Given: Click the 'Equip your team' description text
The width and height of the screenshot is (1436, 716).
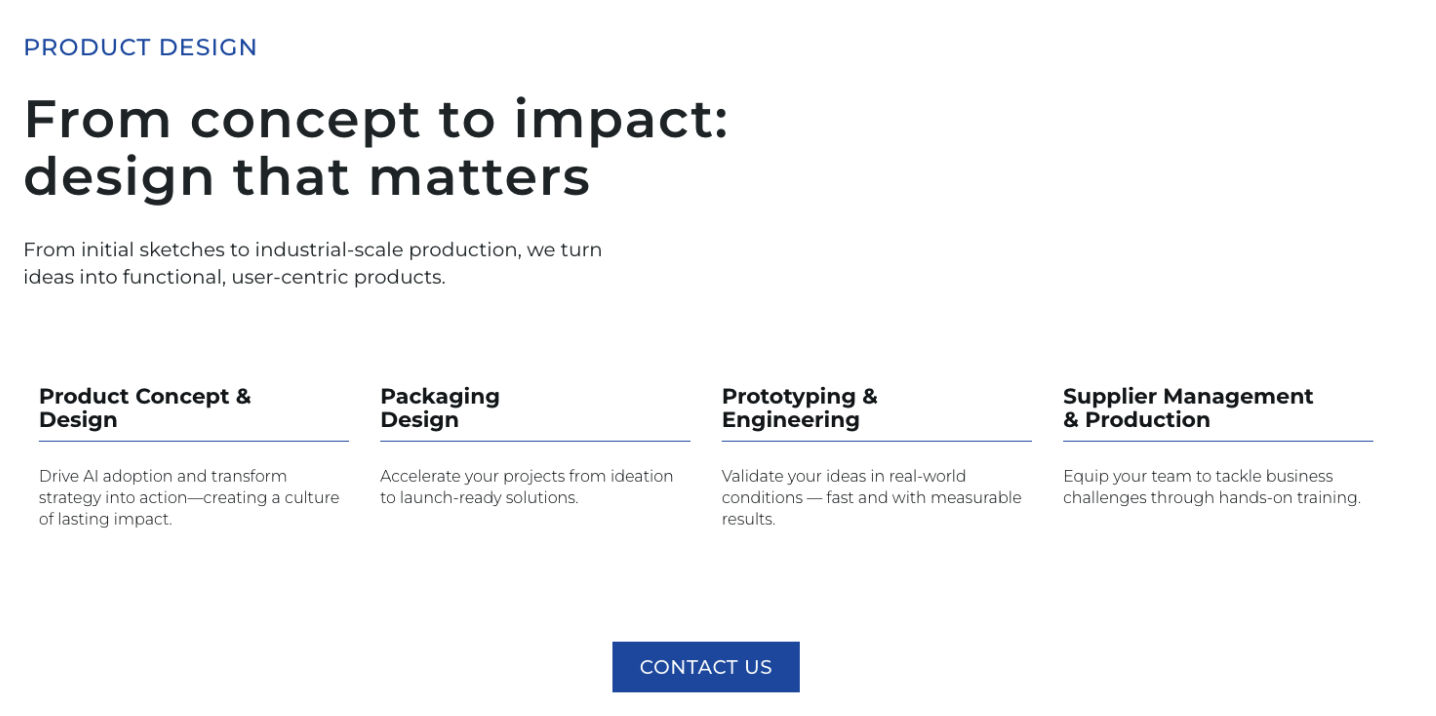Looking at the screenshot, I should (1211, 487).
